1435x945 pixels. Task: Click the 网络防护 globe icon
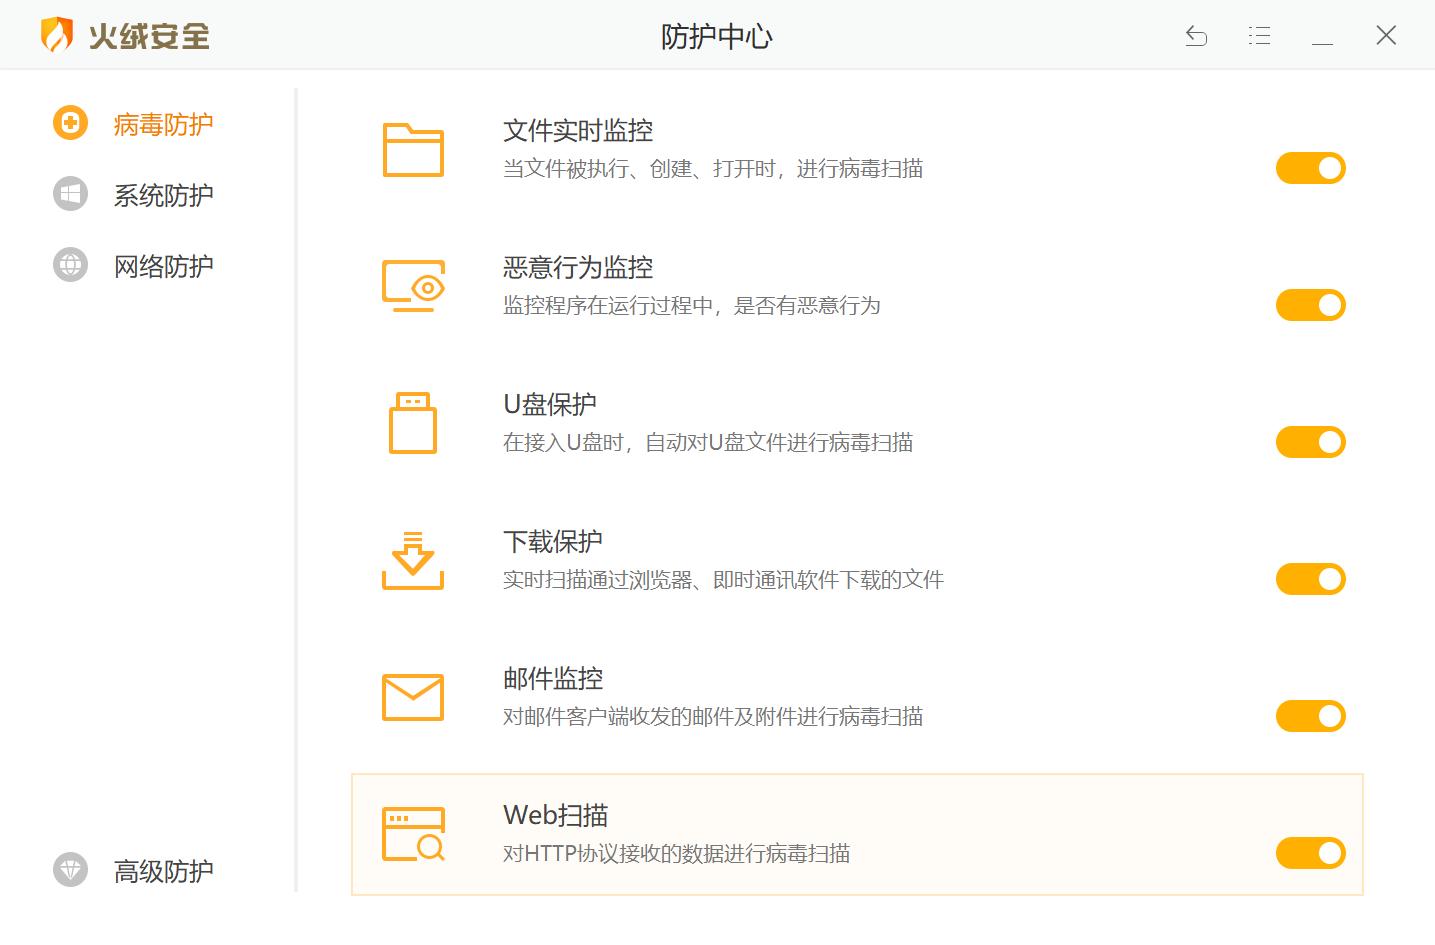click(x=69, y=264)
